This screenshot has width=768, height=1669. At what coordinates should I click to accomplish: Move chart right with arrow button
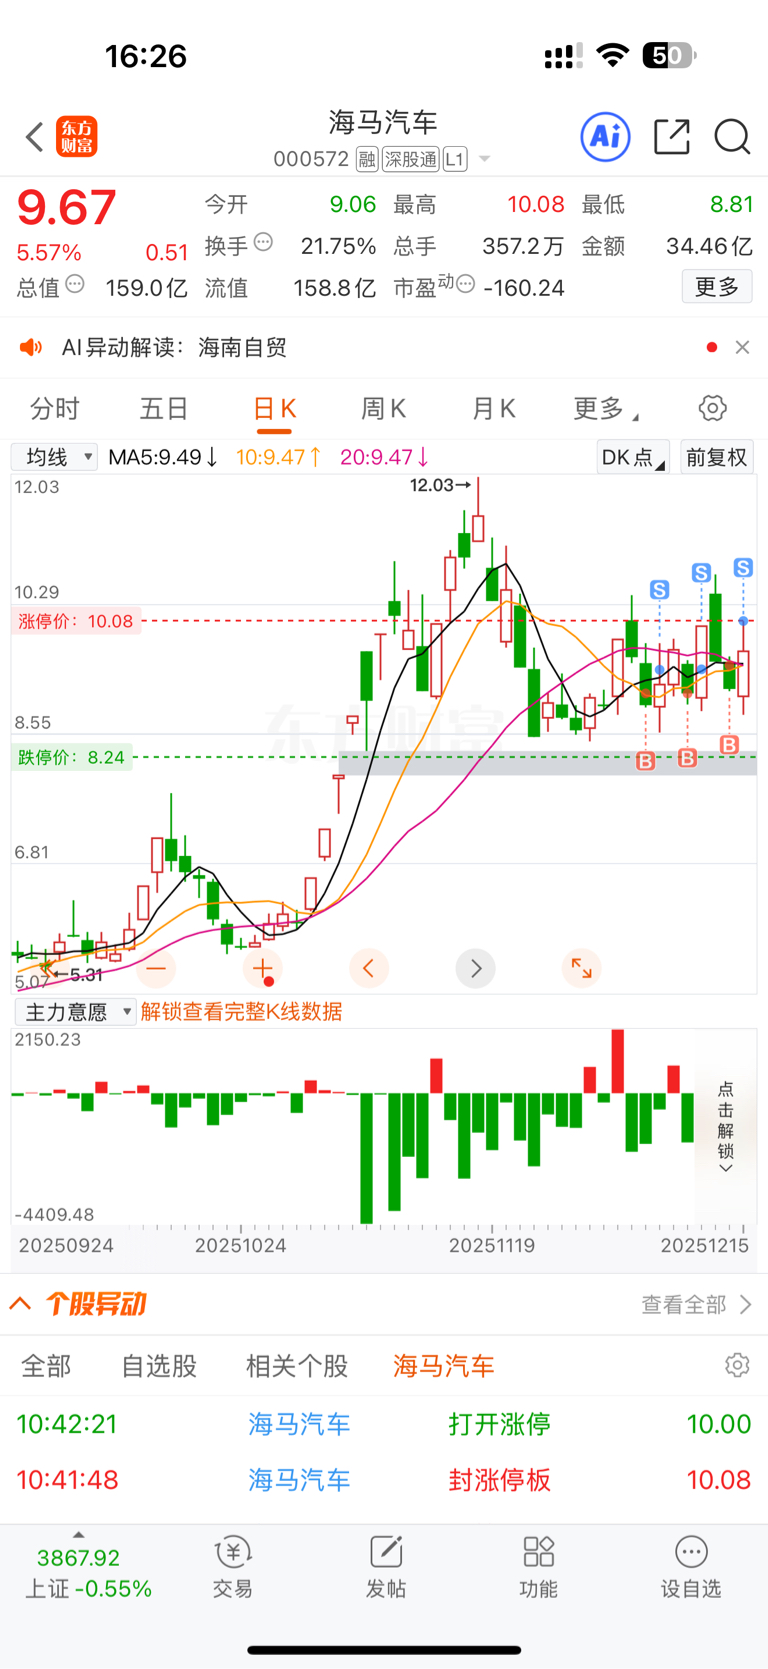point(476,968)
